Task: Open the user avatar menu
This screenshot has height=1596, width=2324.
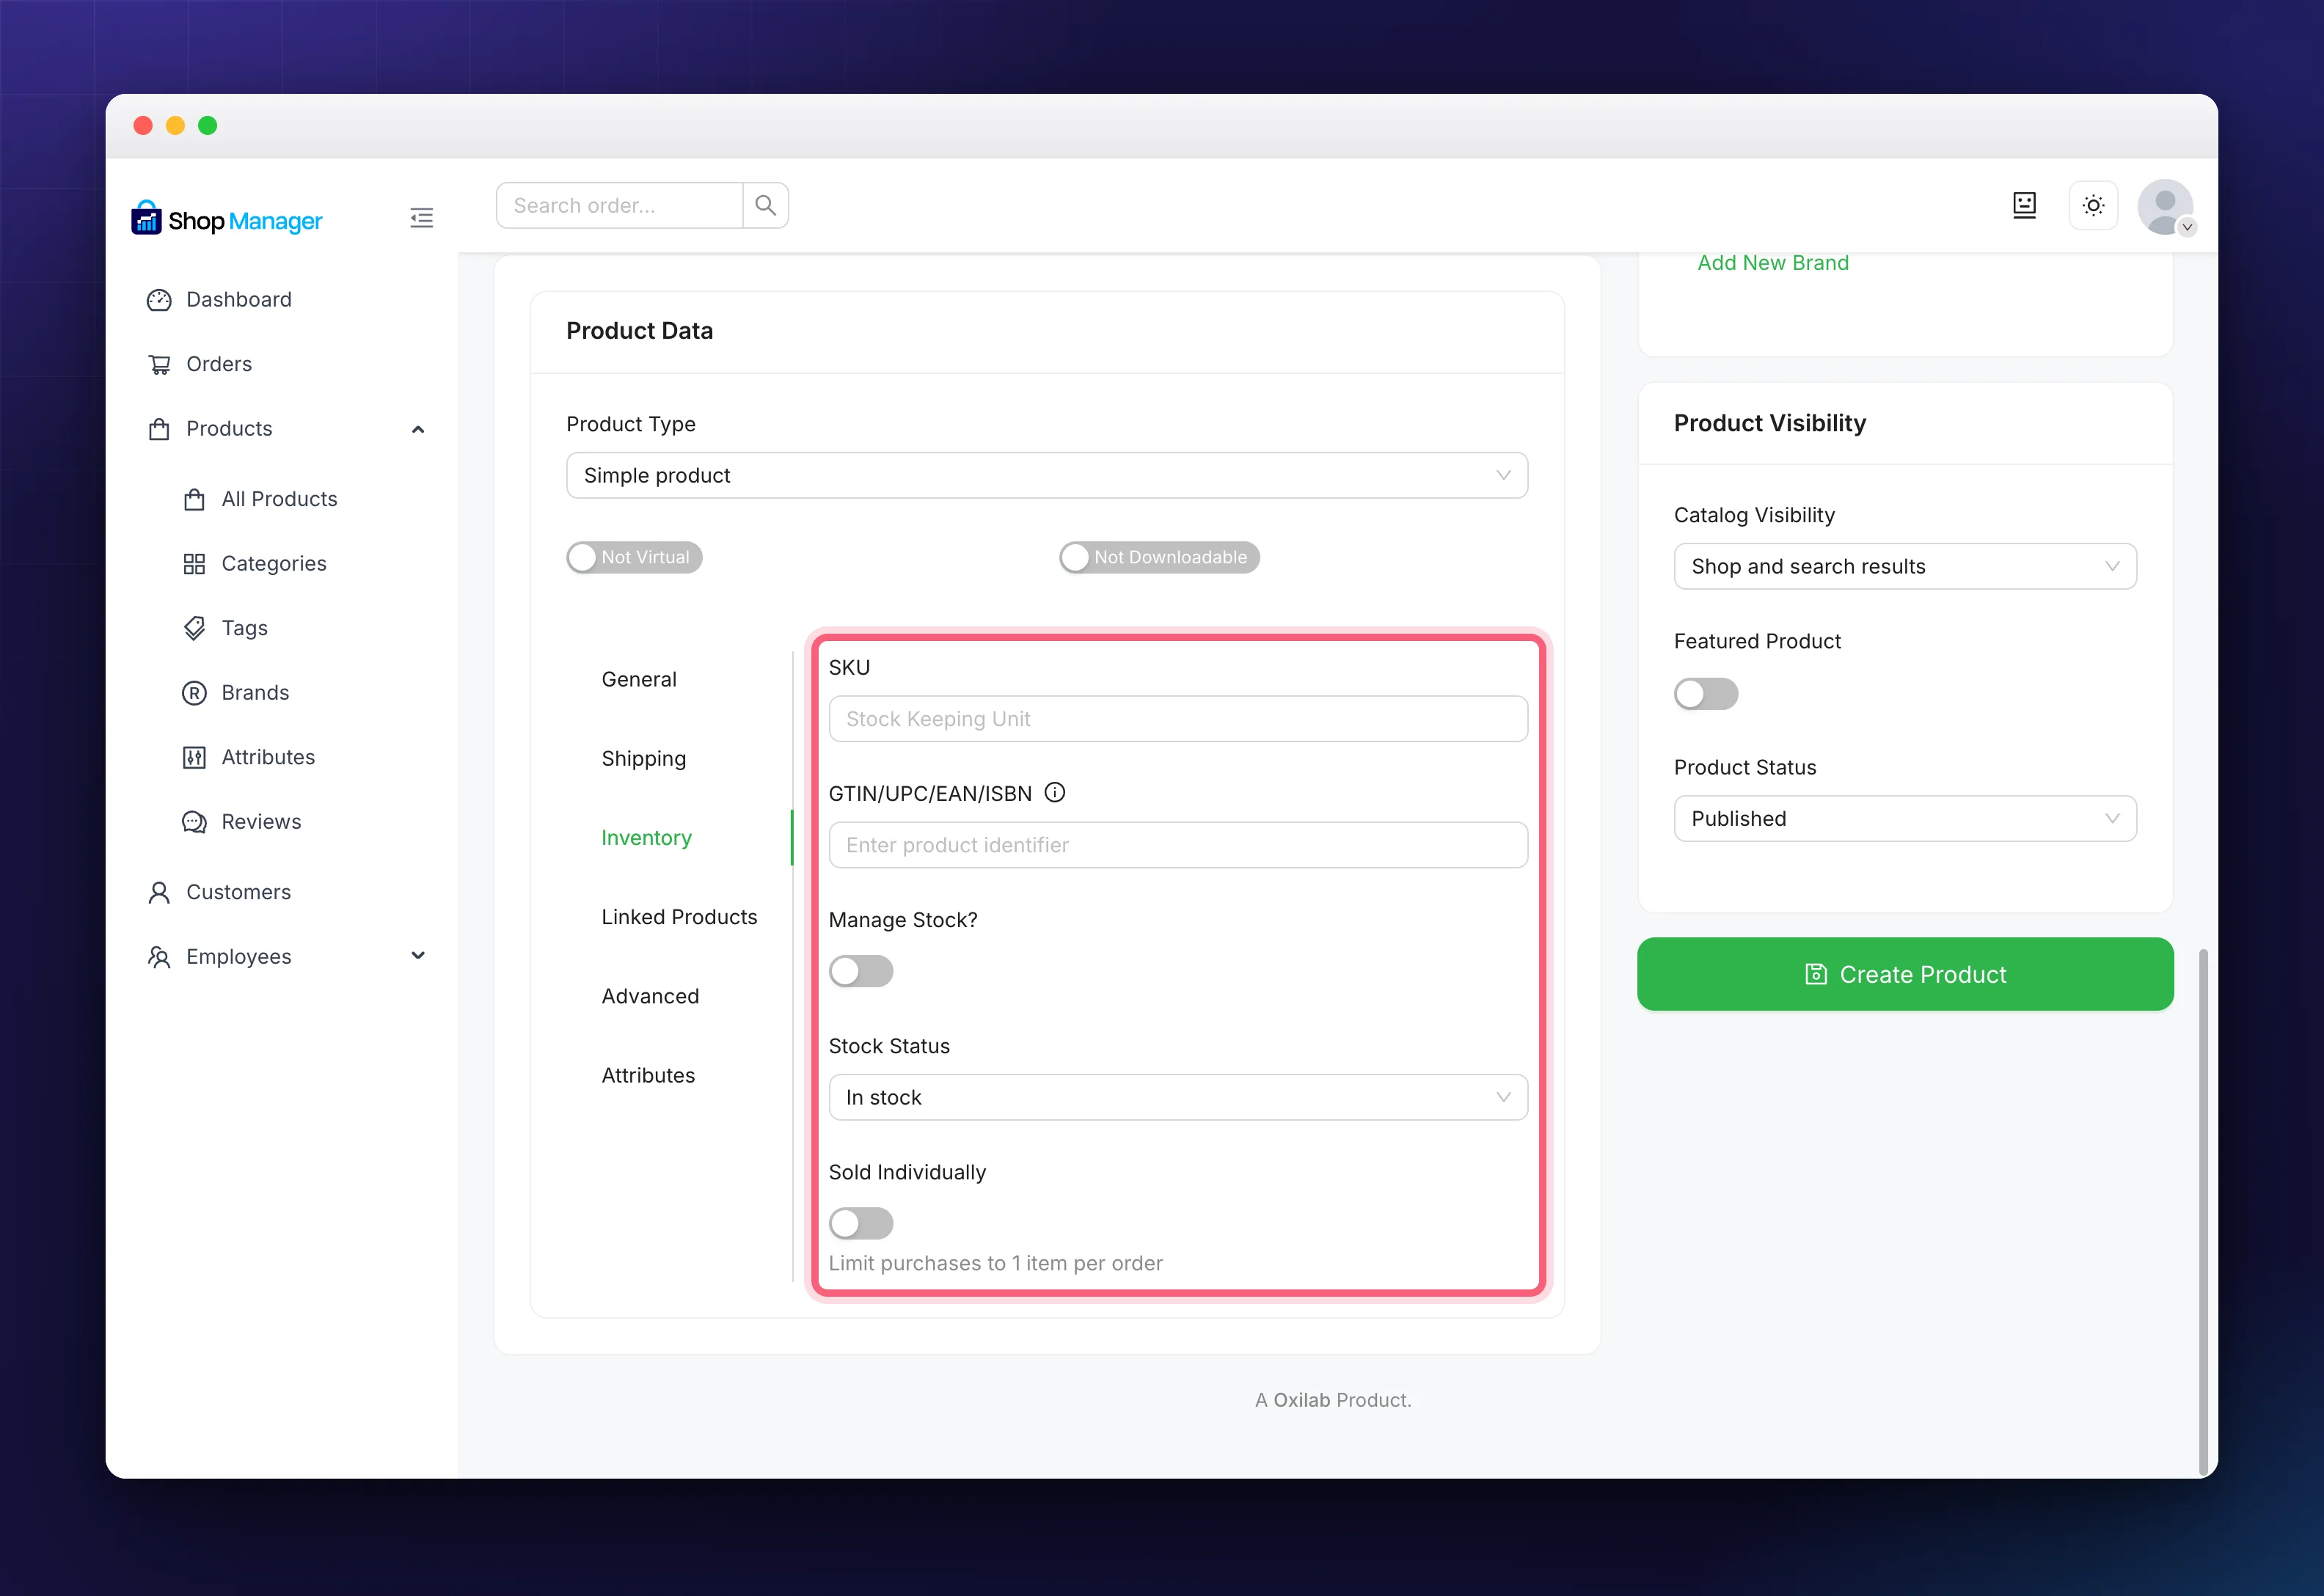Action: (x=2165, y=207)
